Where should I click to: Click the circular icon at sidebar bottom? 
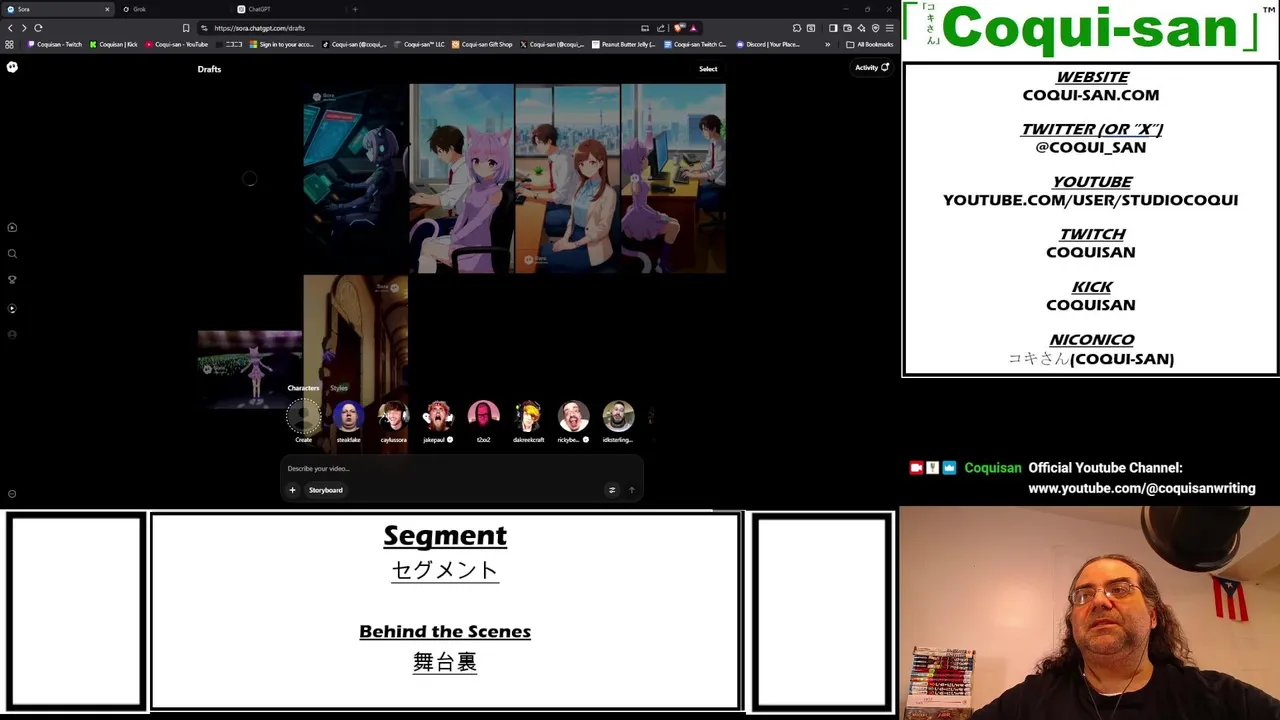(12, 493)
